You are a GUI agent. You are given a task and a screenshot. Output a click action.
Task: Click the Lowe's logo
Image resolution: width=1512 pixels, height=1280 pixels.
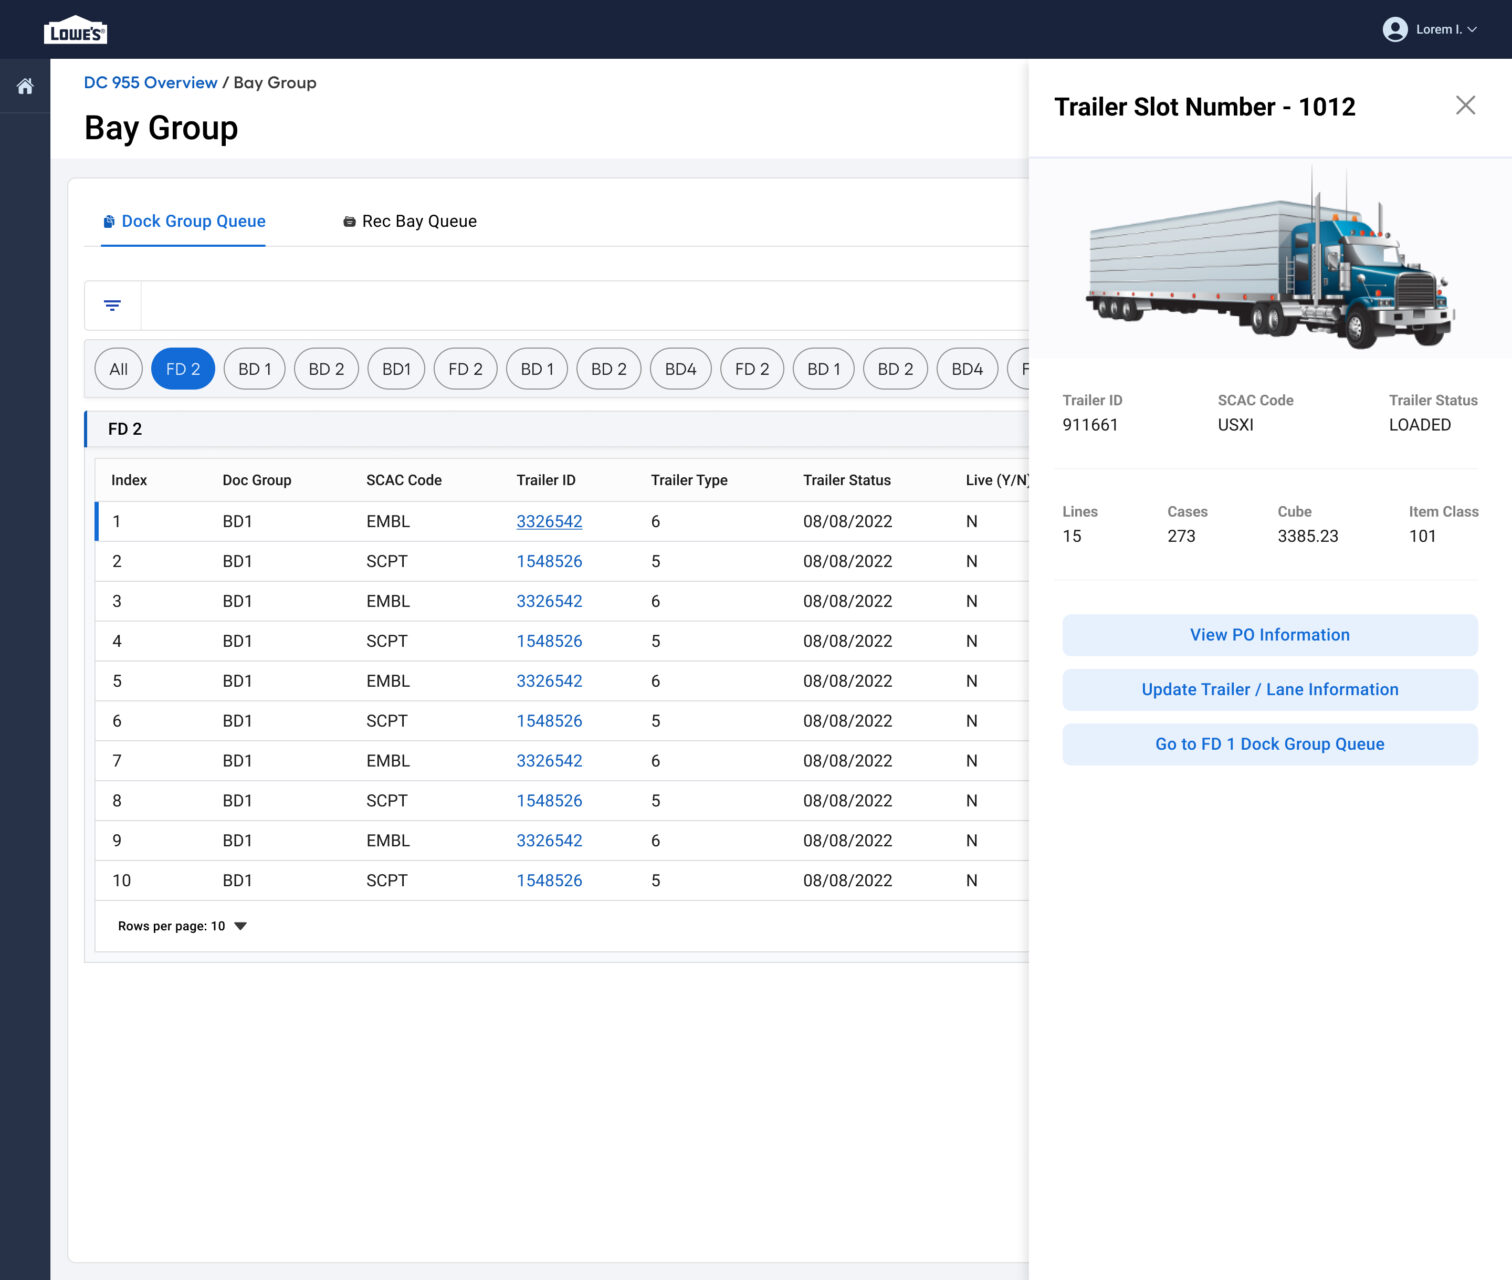pos(75,31)
